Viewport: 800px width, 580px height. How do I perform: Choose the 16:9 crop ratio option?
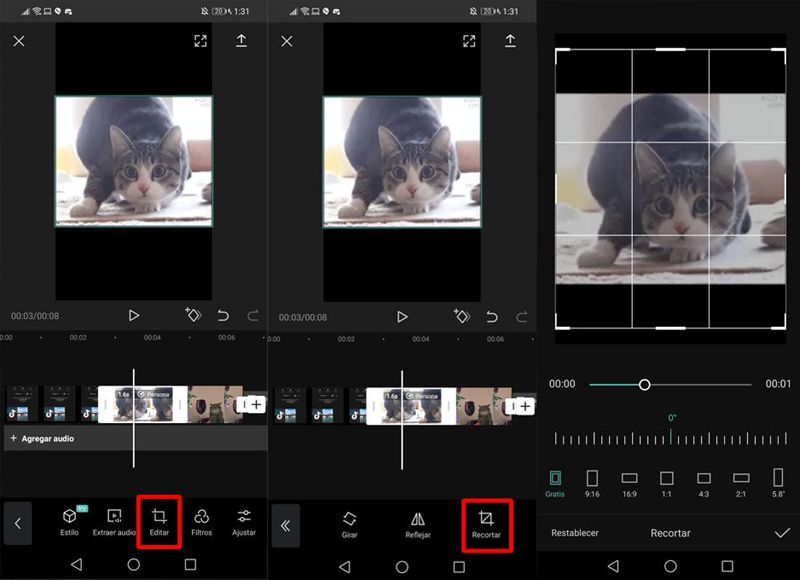629,483
